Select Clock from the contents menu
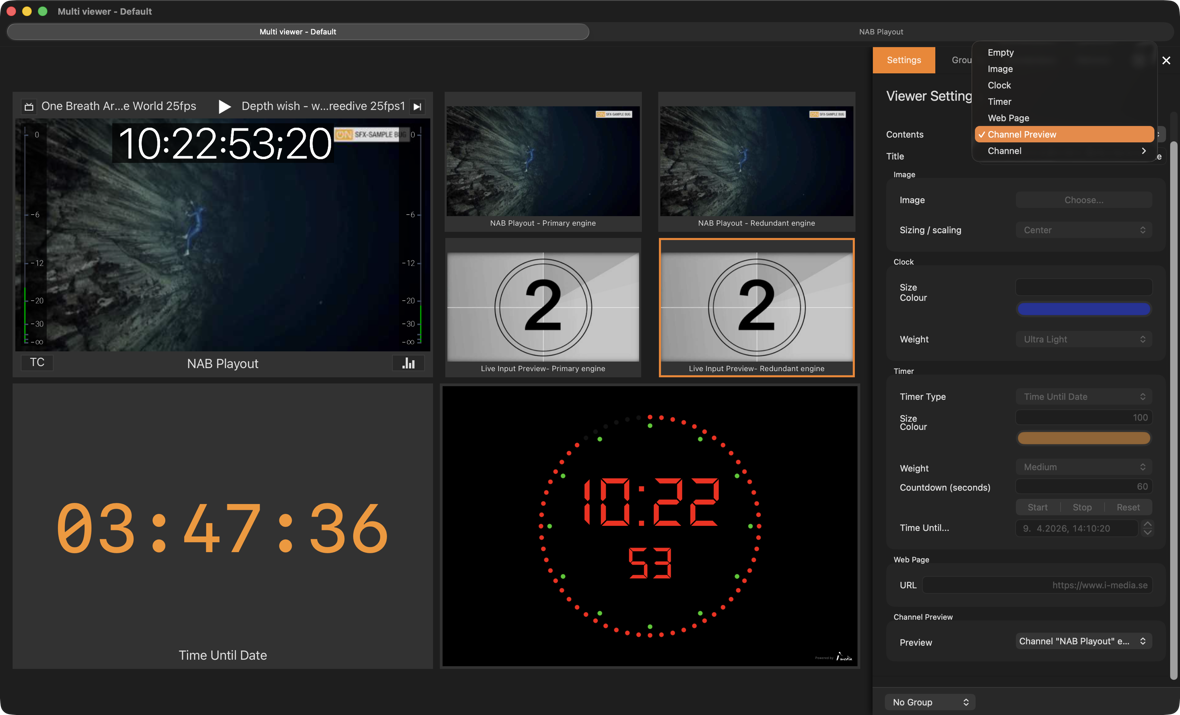Screen dimensions: 1180x715 click(999, 85)
